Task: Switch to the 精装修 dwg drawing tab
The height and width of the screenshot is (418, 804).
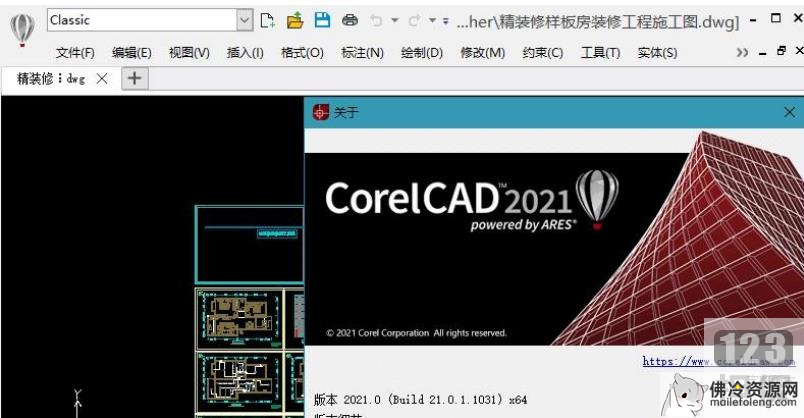Action: pyautogui.click(x=50, y=79)
